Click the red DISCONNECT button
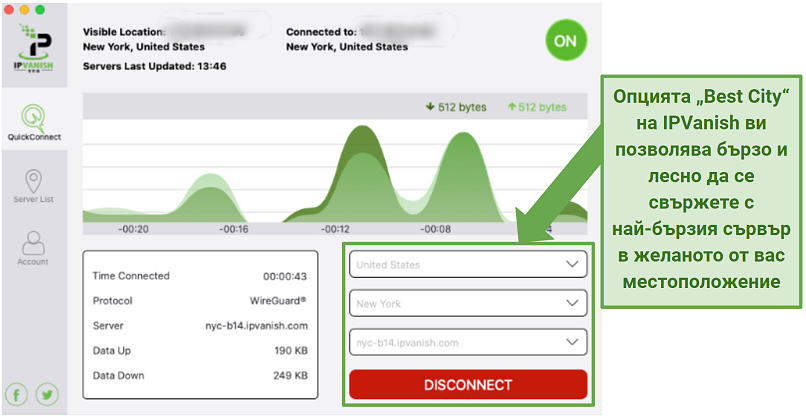Screen dimensions: 806x416 pos(468,385)
